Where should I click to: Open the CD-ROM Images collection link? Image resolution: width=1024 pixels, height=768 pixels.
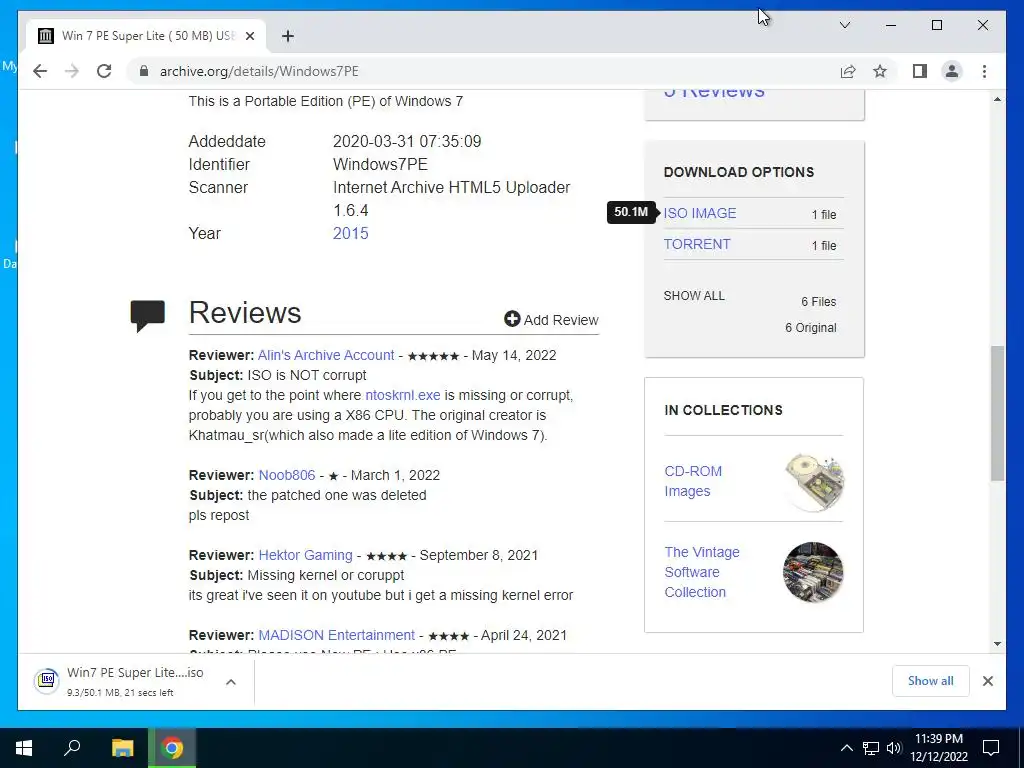[693, 481]
